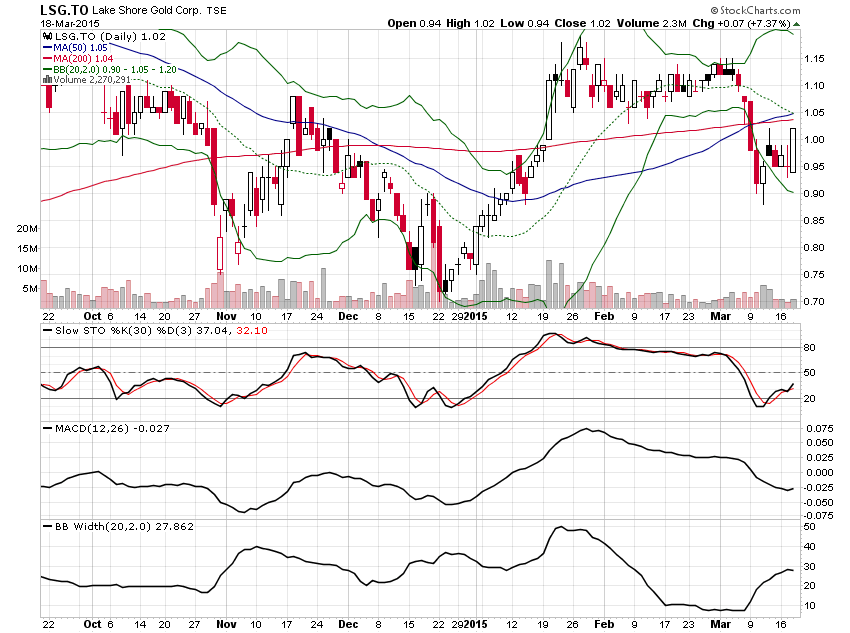Click the 20M volume axis label
This screenshot has height=633, width=850.
27,229
